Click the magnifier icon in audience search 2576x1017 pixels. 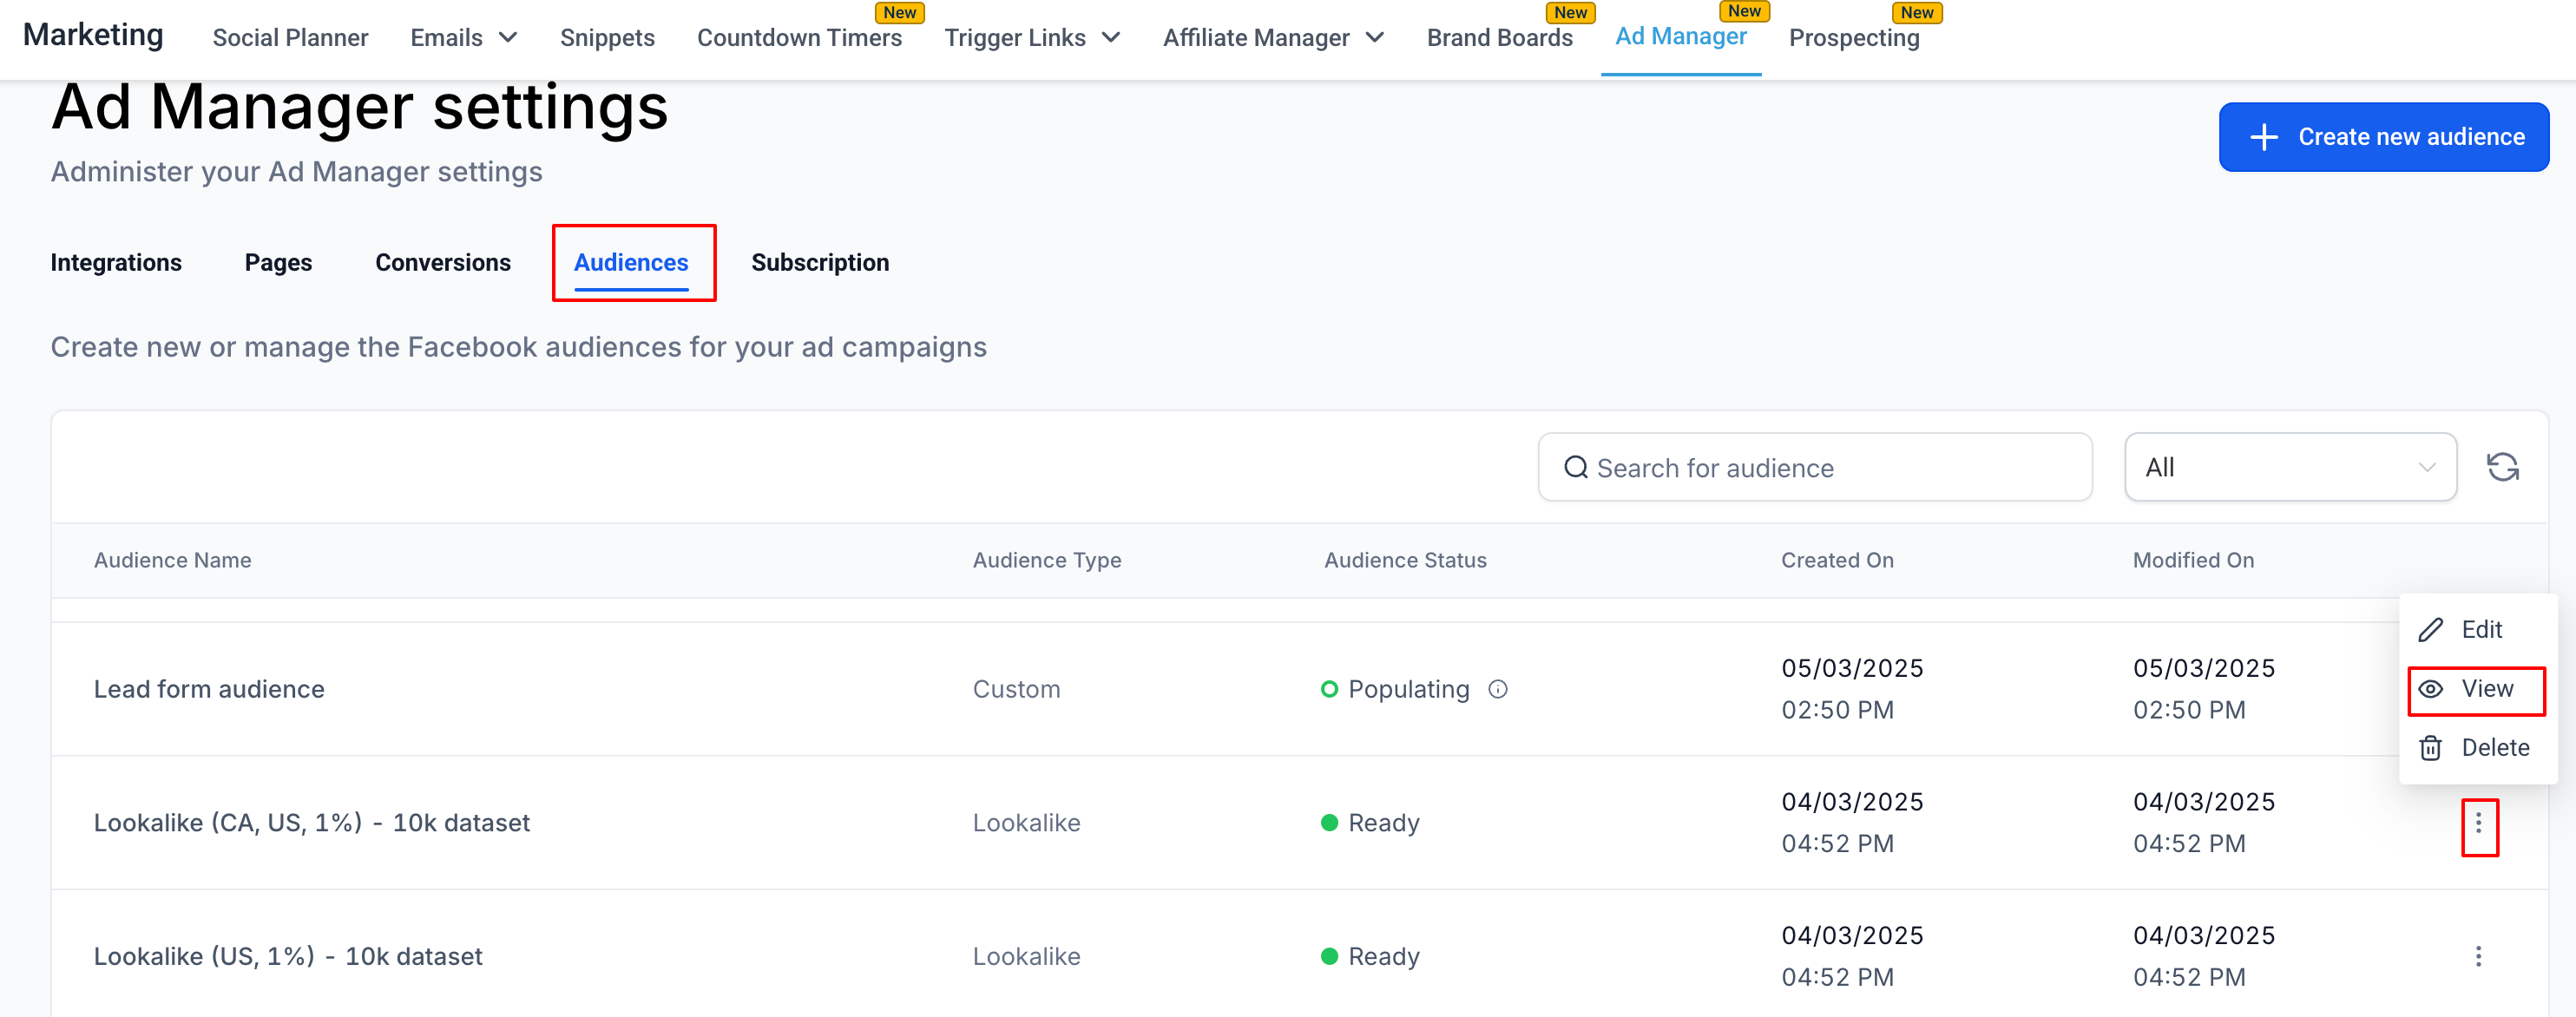1575,467
